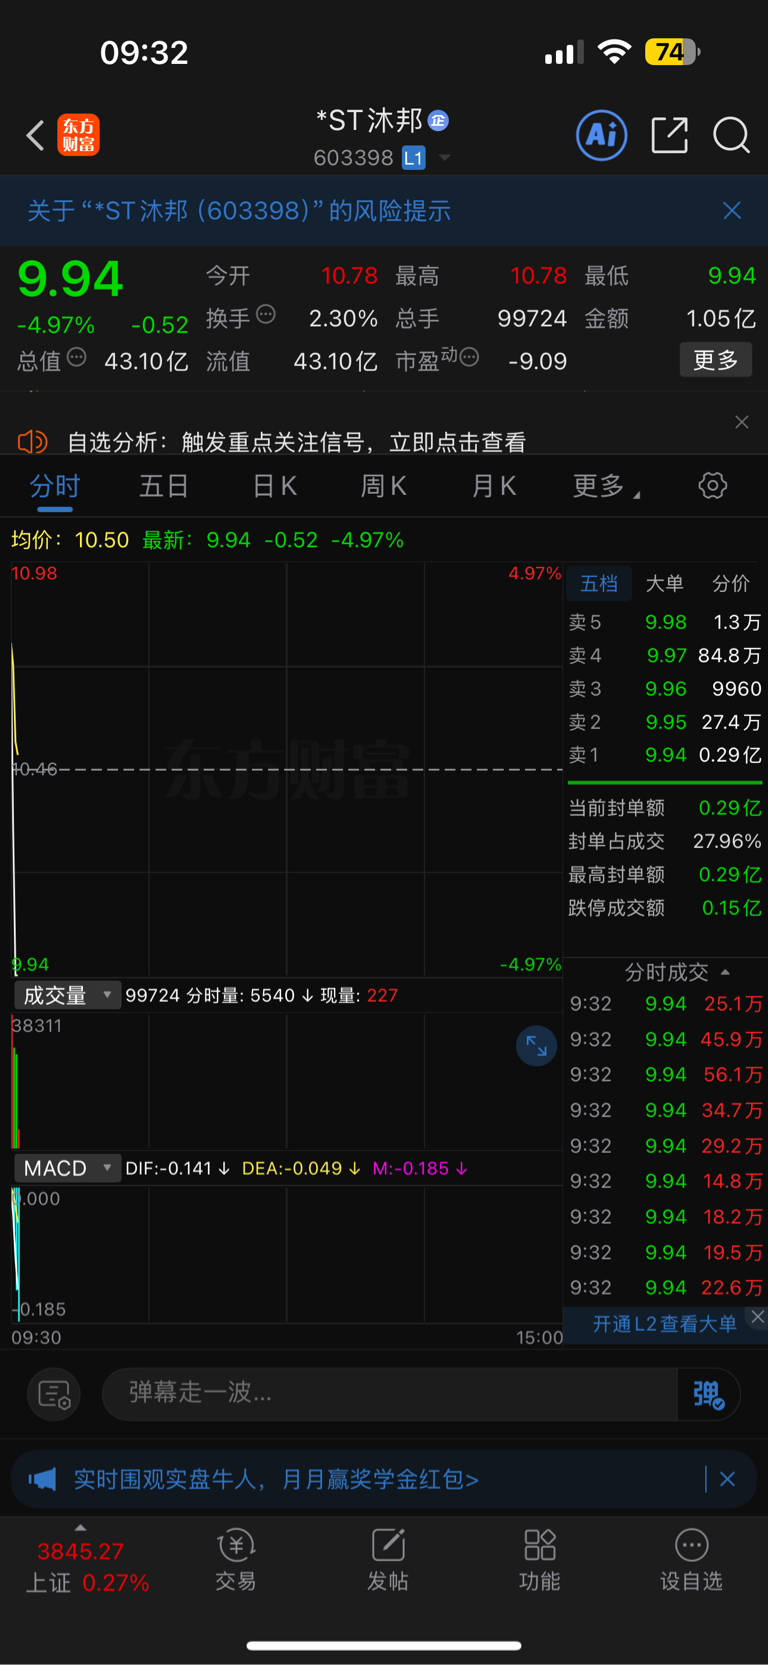Focus the 弹幕走一波 input field
Image resolution: width=768 pixels, height=1665 pixels.
click(x=390, y=1393)
